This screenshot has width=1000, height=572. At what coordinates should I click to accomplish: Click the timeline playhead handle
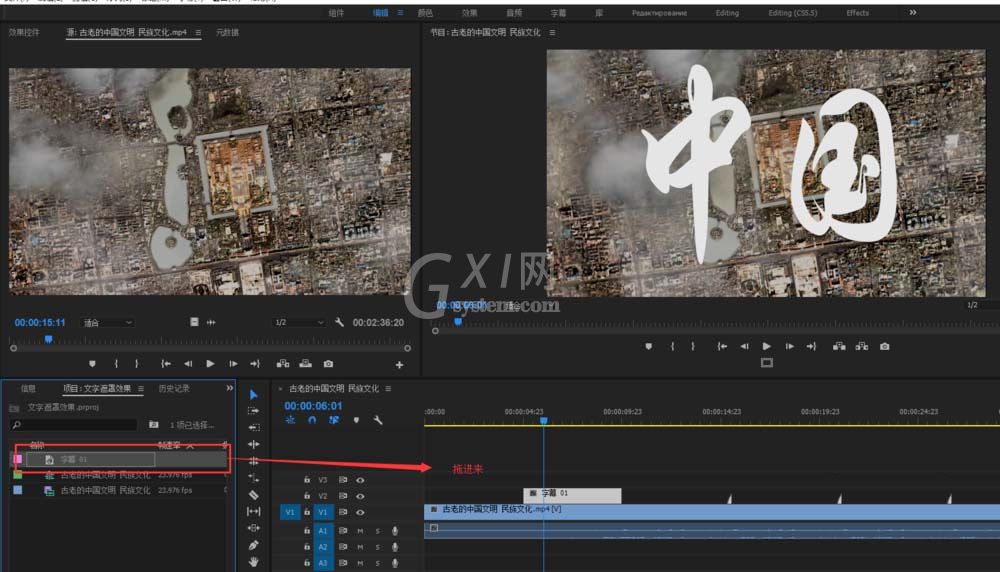click(543, 421)
